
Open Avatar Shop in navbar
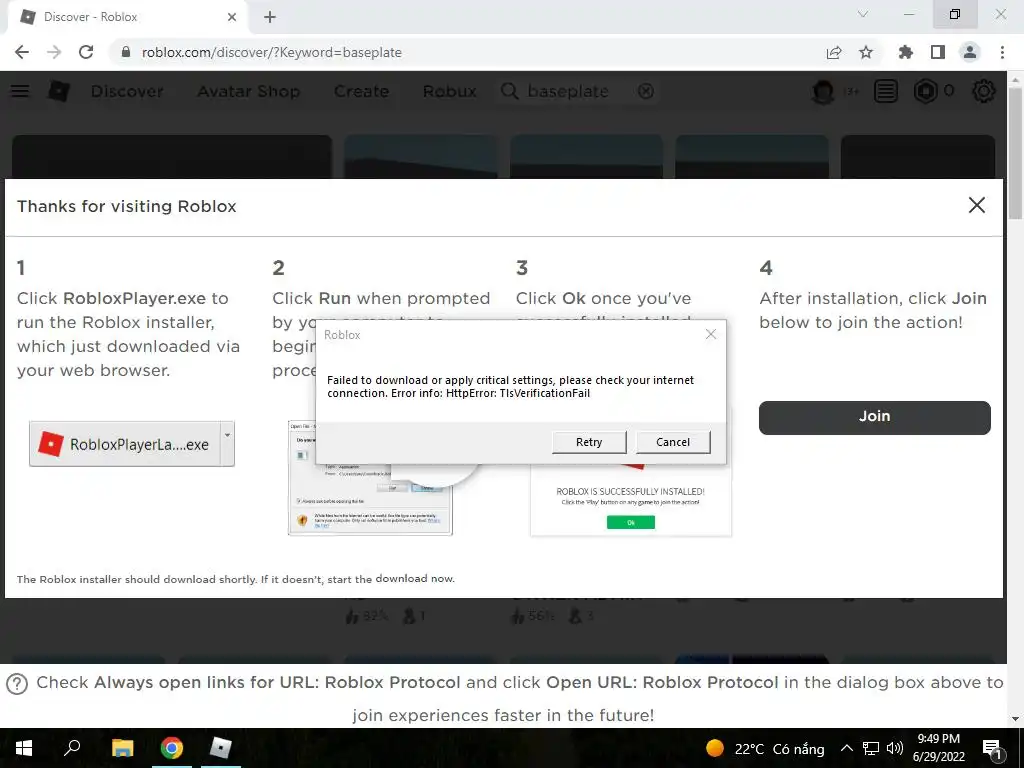click(x=249, y=91)
